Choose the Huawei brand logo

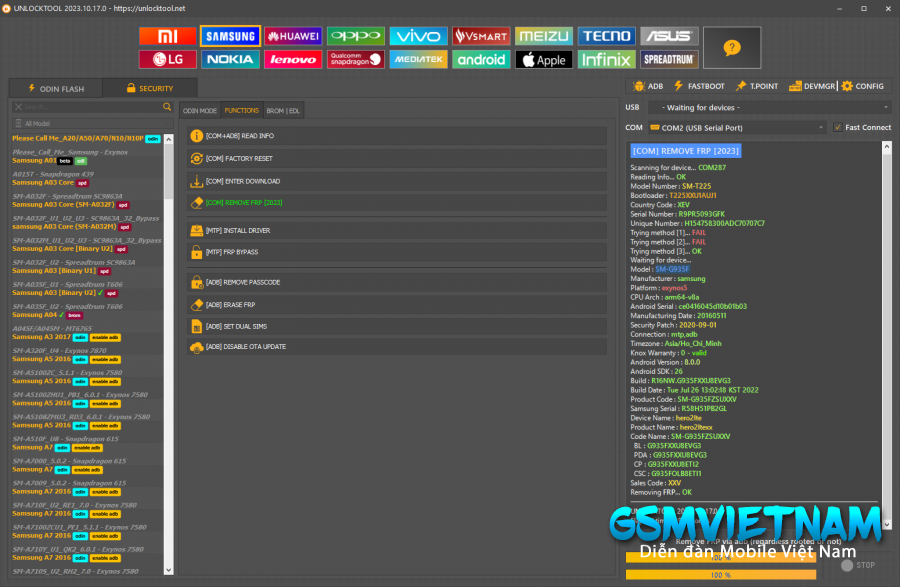tap(293, 36)
